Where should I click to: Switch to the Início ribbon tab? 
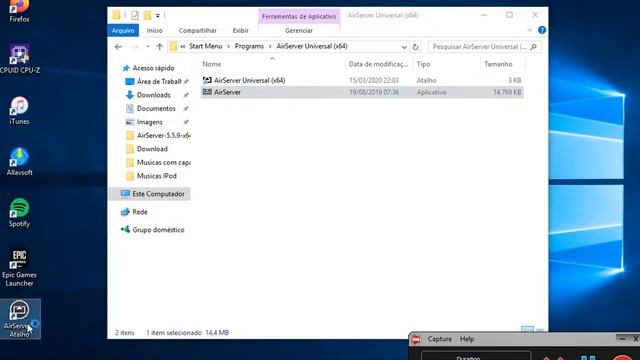(154, 31)
